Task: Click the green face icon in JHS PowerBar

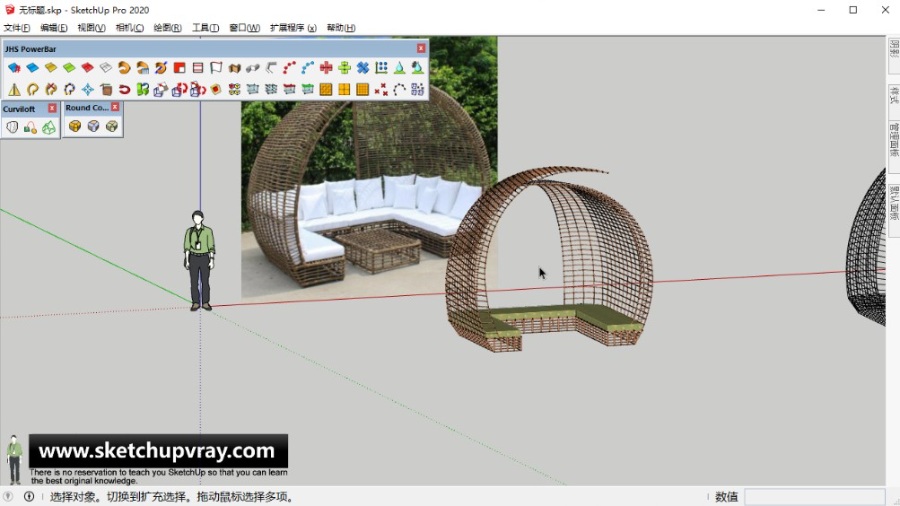Action: (69, 68)
